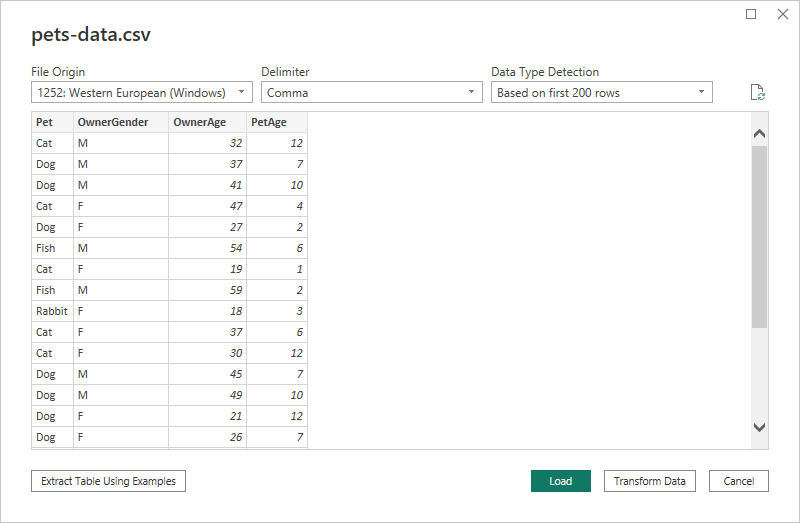Click Extract Table Using Examples
Image resolution: width=800 pixels, height=523 pixels.
coord(108,481)
